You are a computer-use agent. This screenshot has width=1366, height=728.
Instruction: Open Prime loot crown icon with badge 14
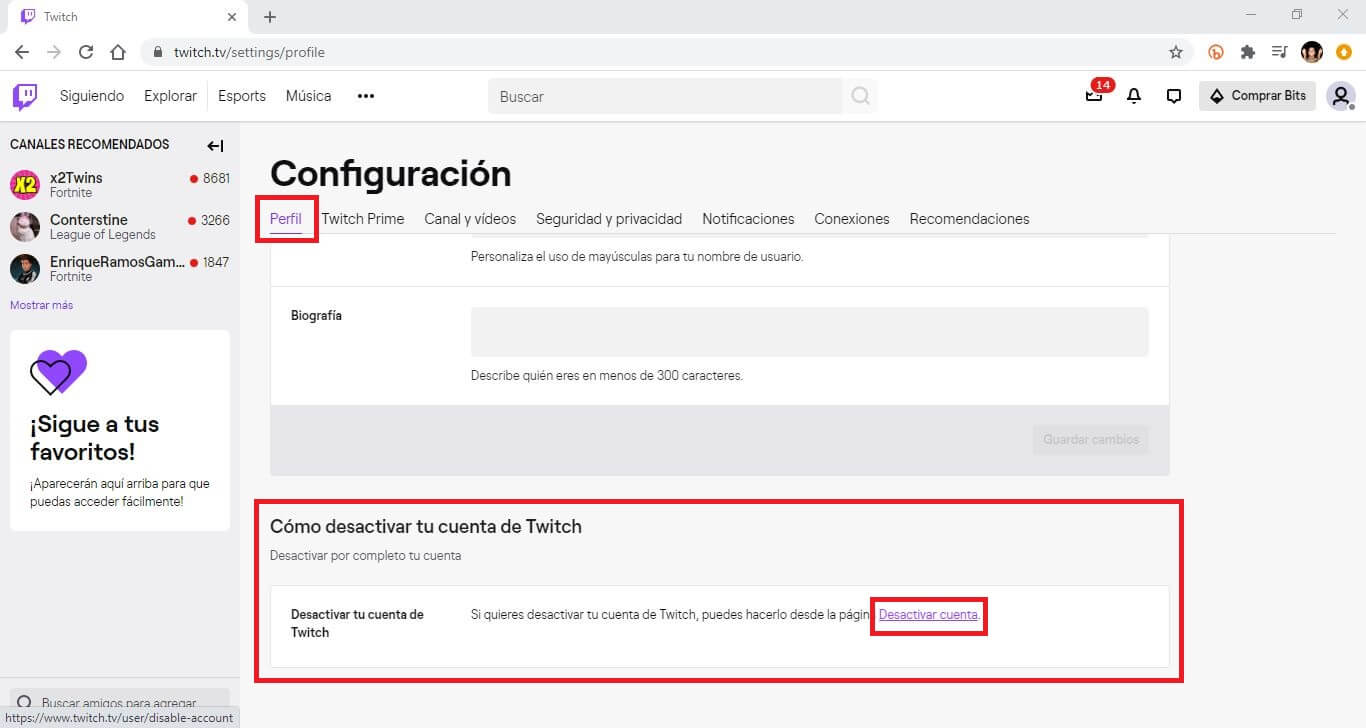(1094, 96)
